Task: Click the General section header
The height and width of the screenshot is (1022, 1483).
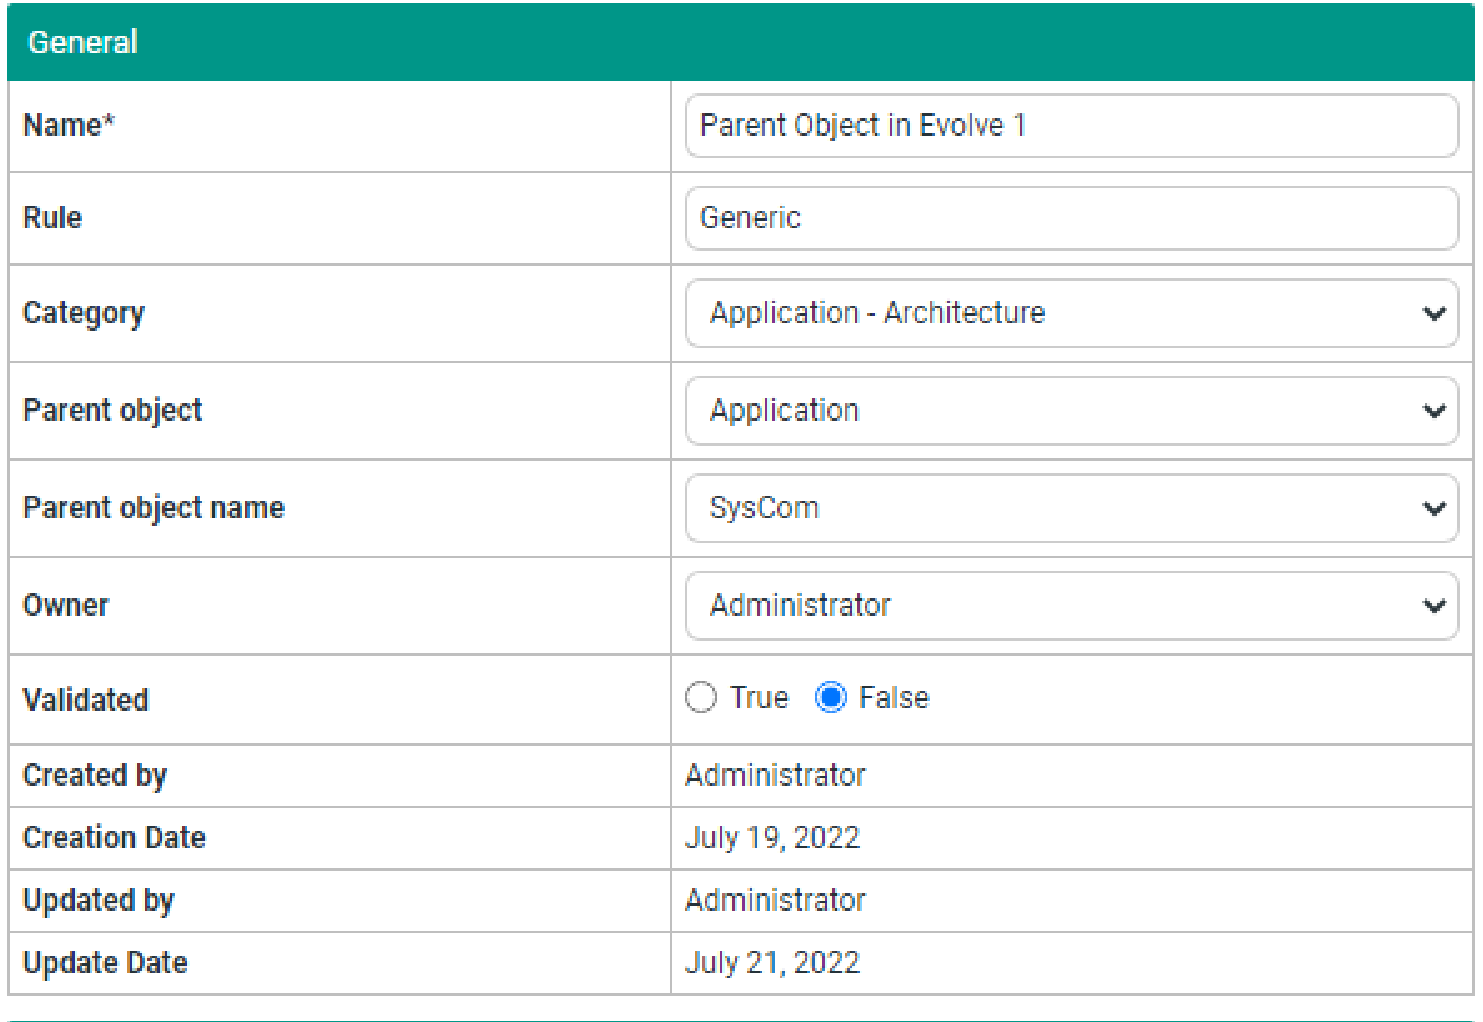Action: pos(83,42)
